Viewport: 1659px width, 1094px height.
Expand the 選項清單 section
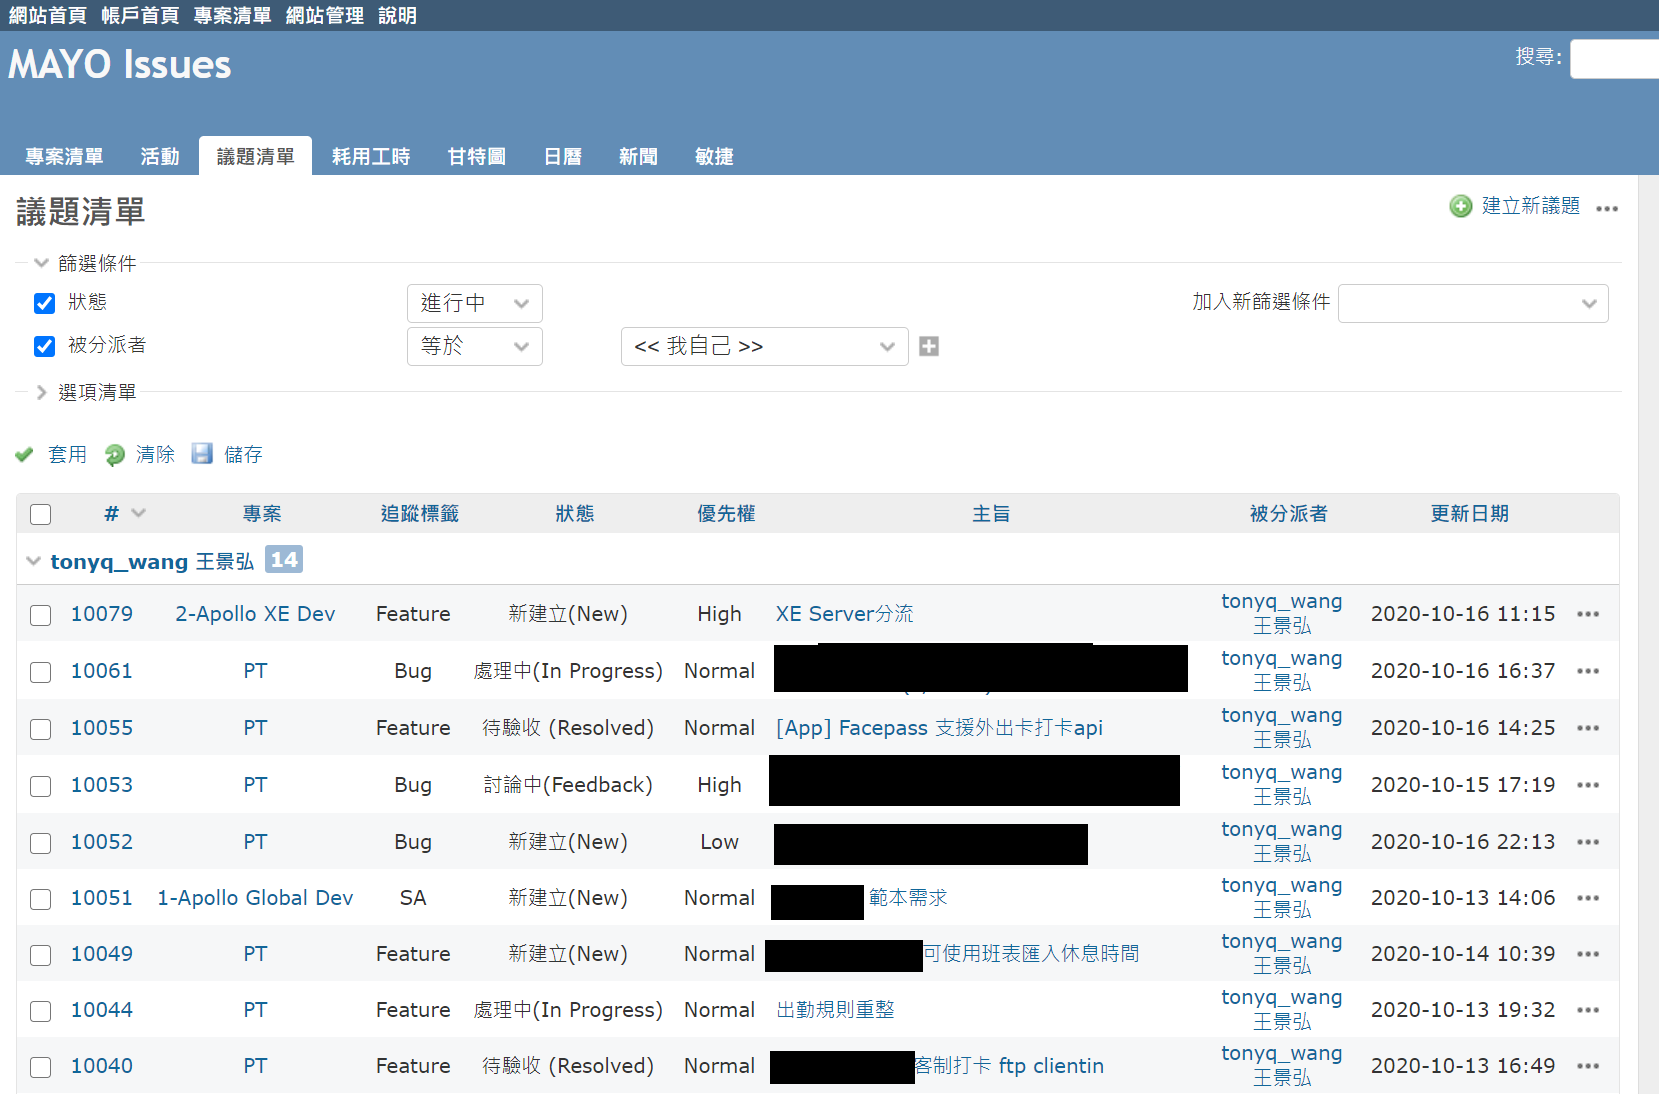86,392
